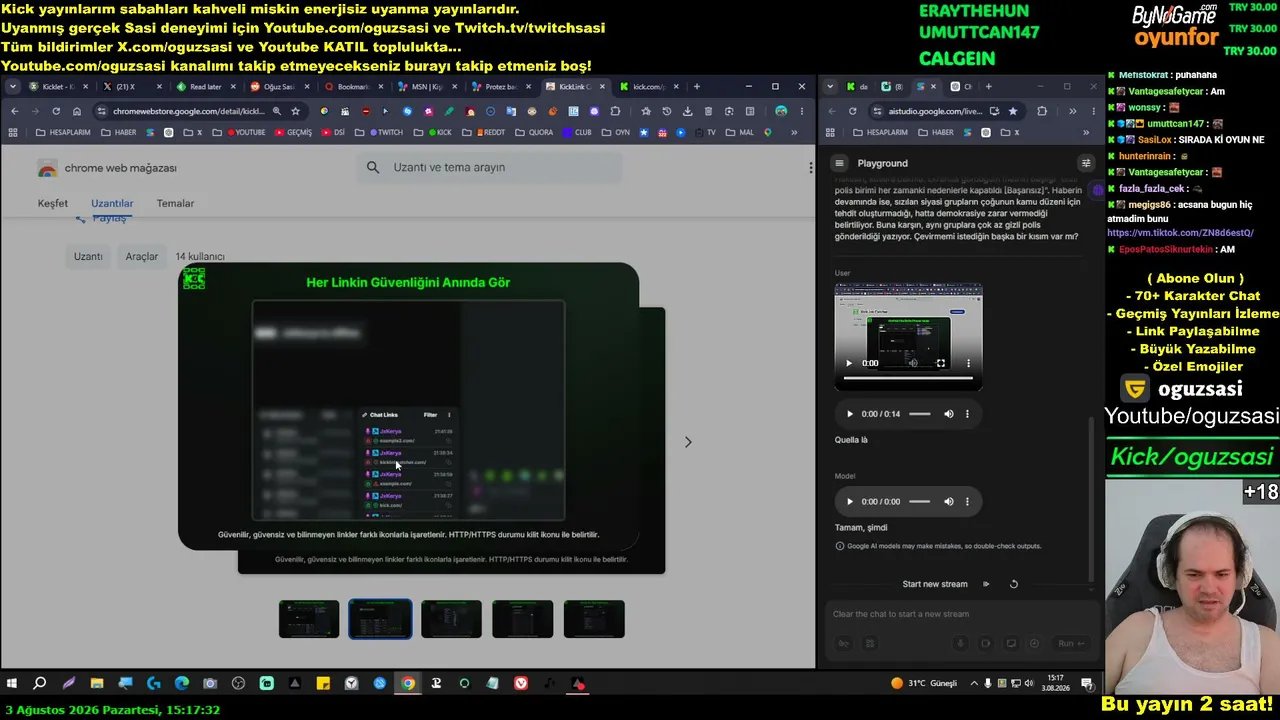Switch to the Uzantılar tab

coord(112,204)
